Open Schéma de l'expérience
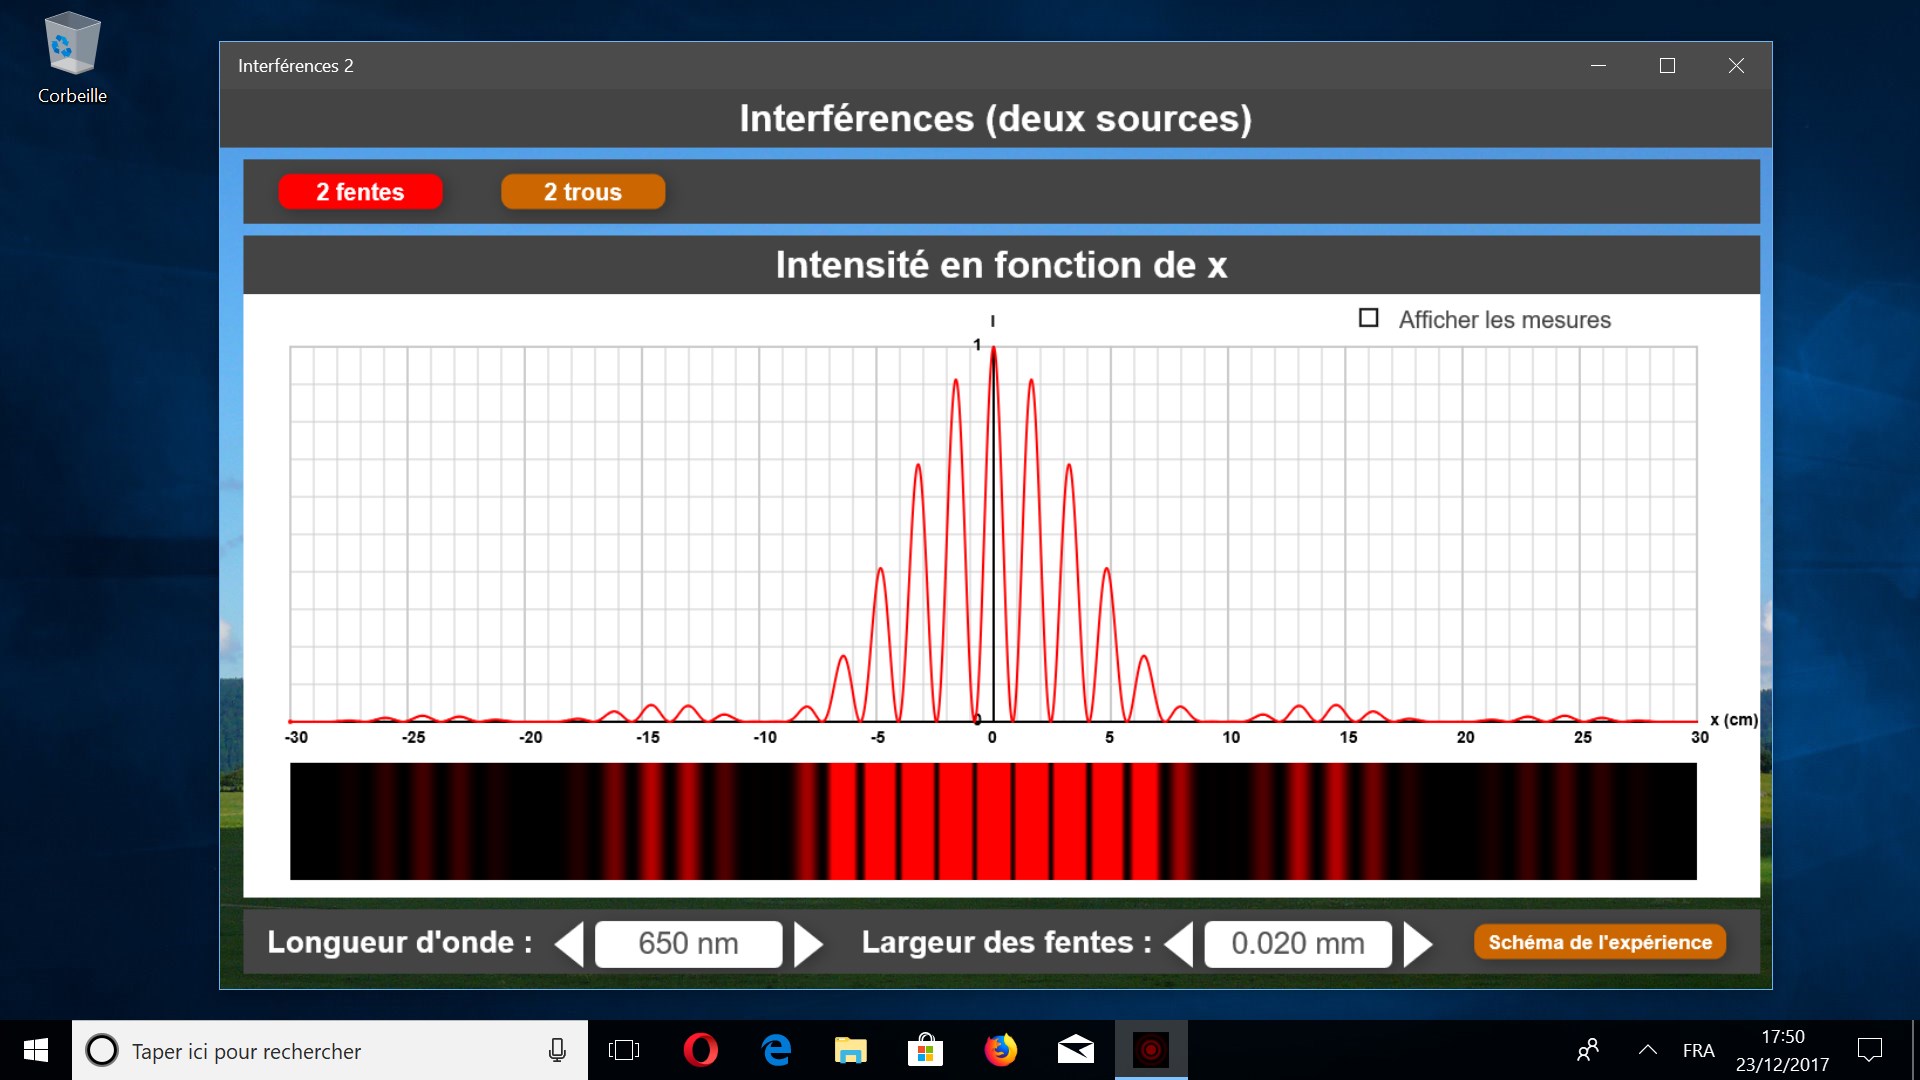 (x=1599, y=942)
